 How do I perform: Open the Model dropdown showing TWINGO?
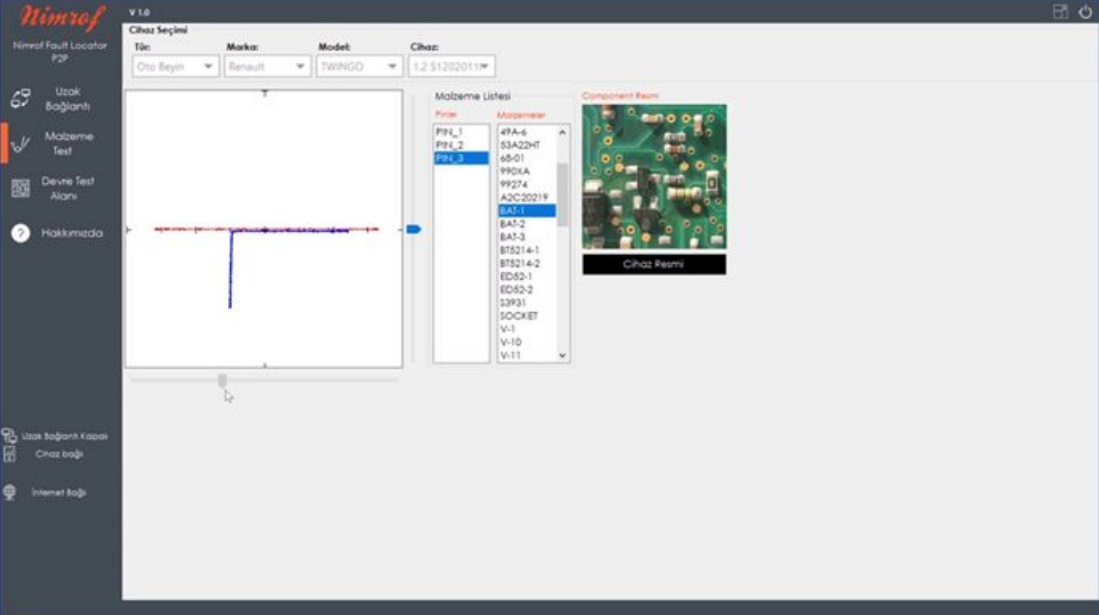click(359, 67)
